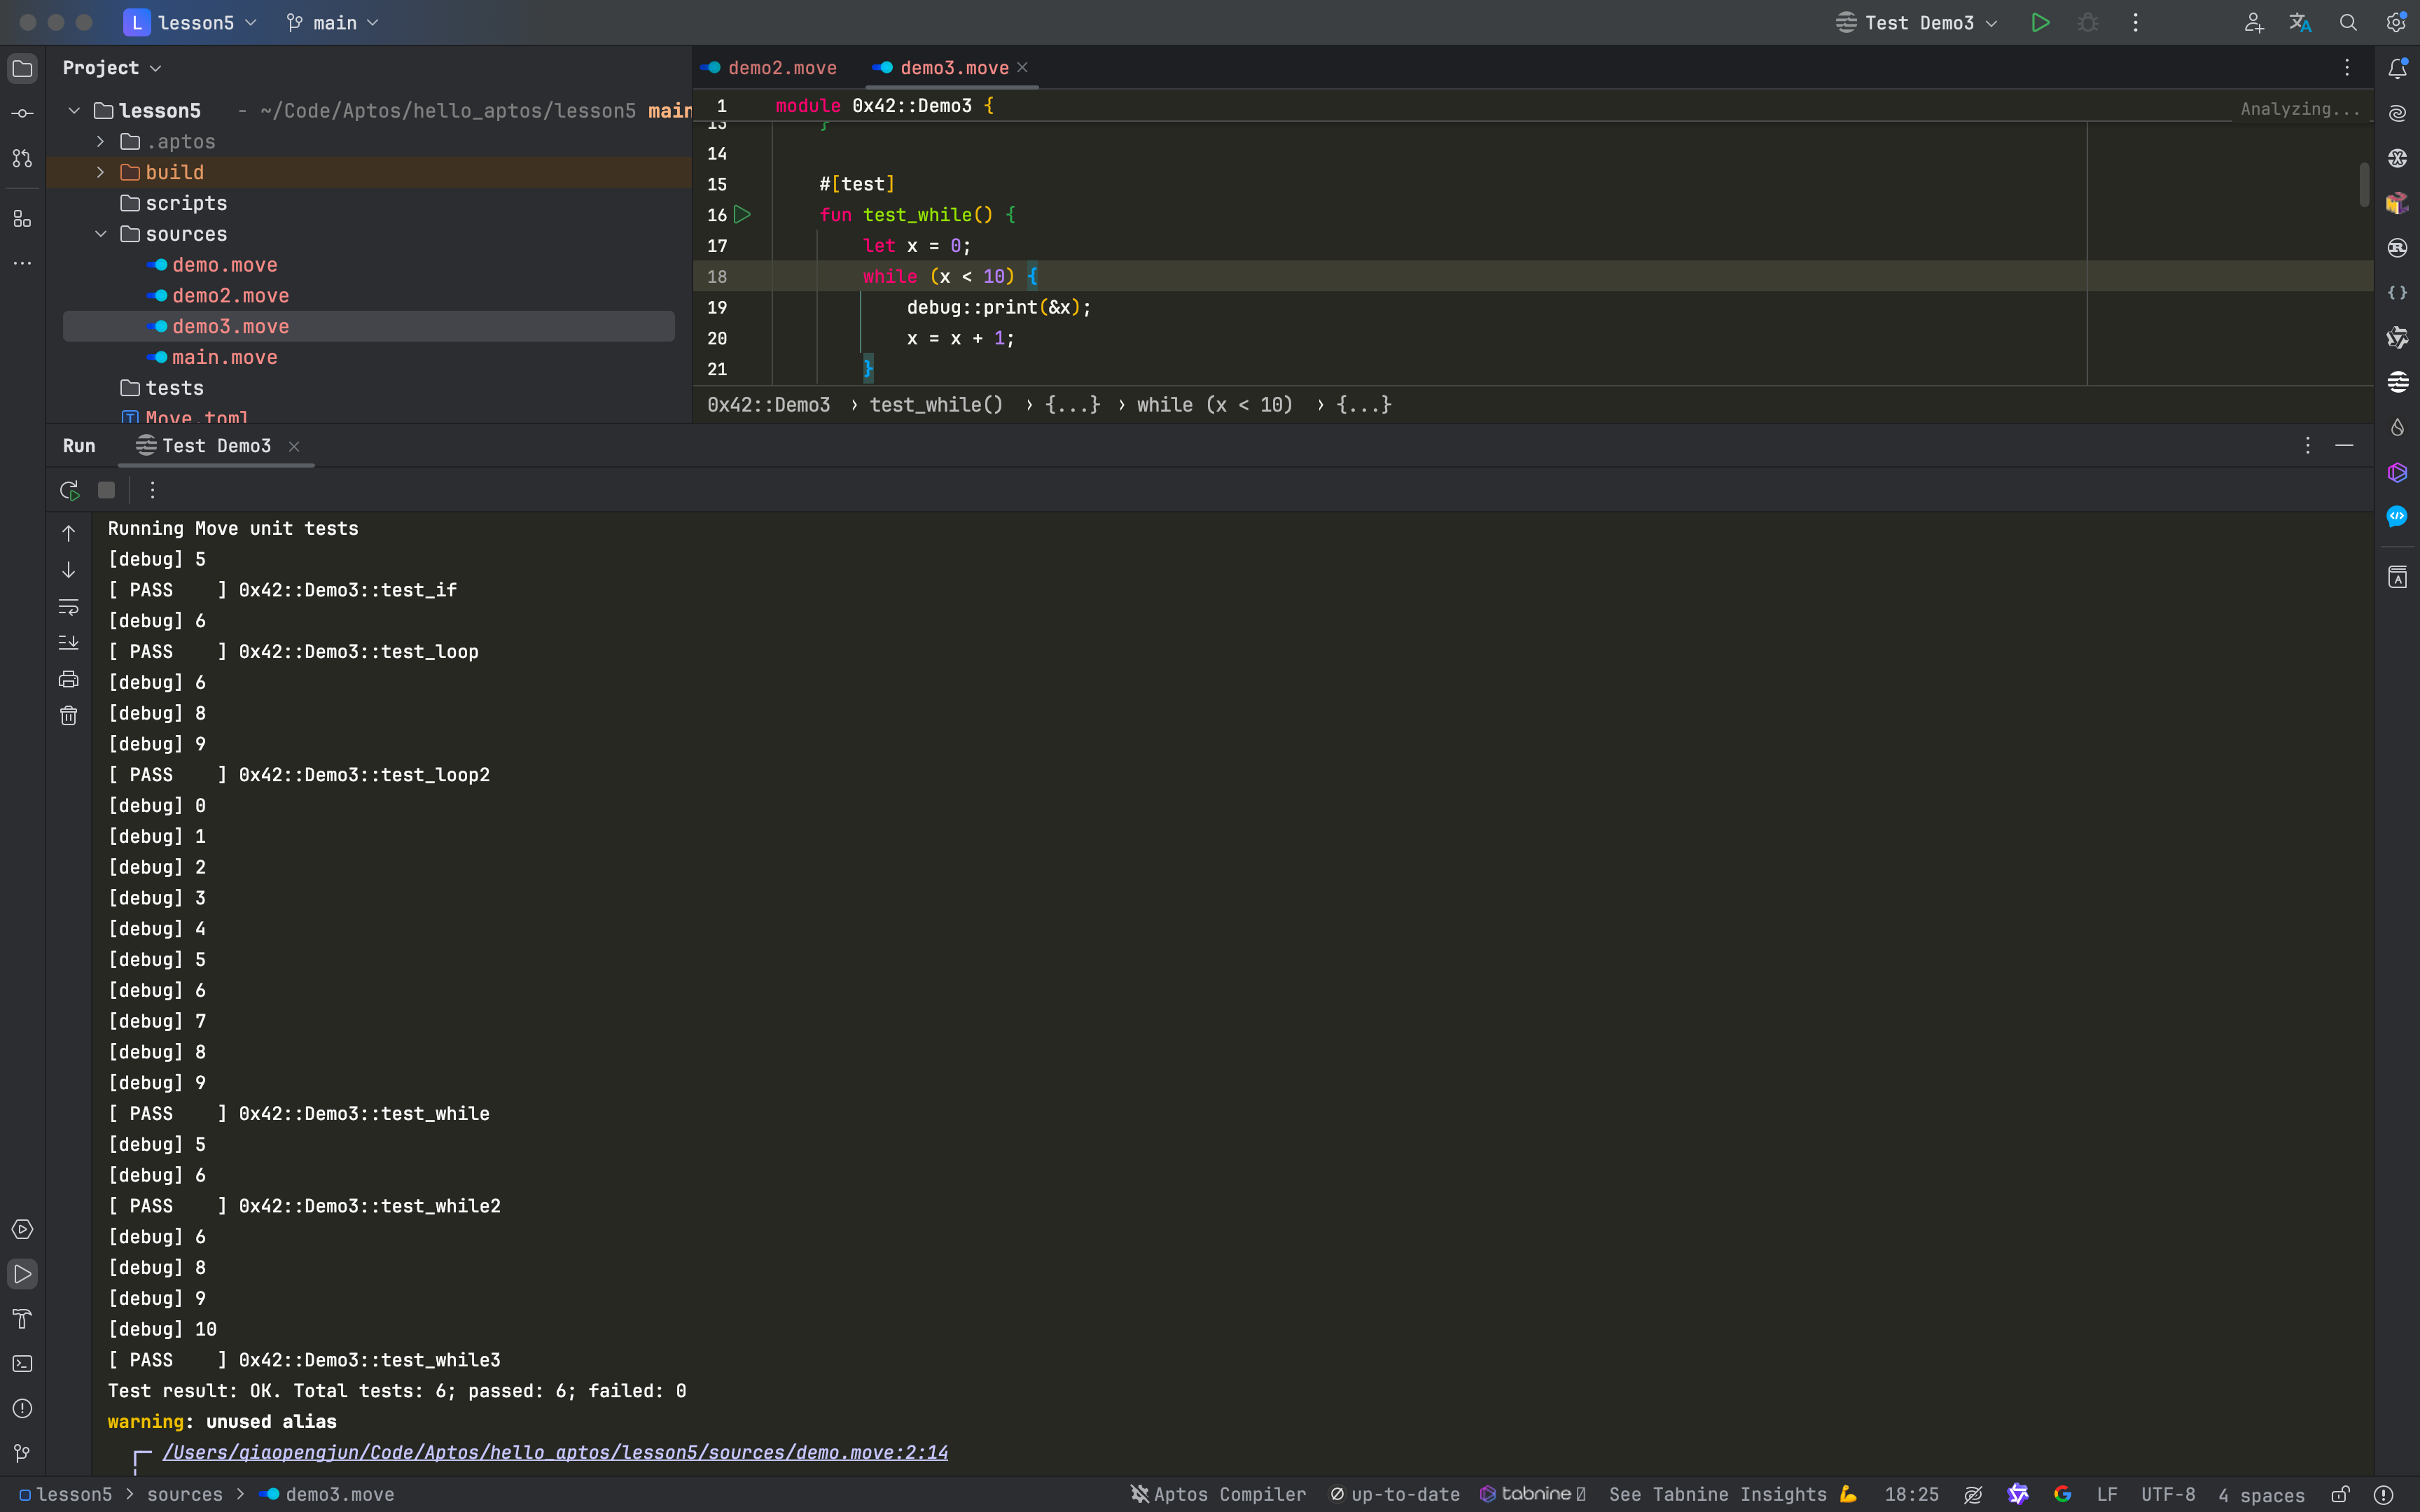Open the Build hammer tool window icon

pyautogui.click(x=22, y=1319)
